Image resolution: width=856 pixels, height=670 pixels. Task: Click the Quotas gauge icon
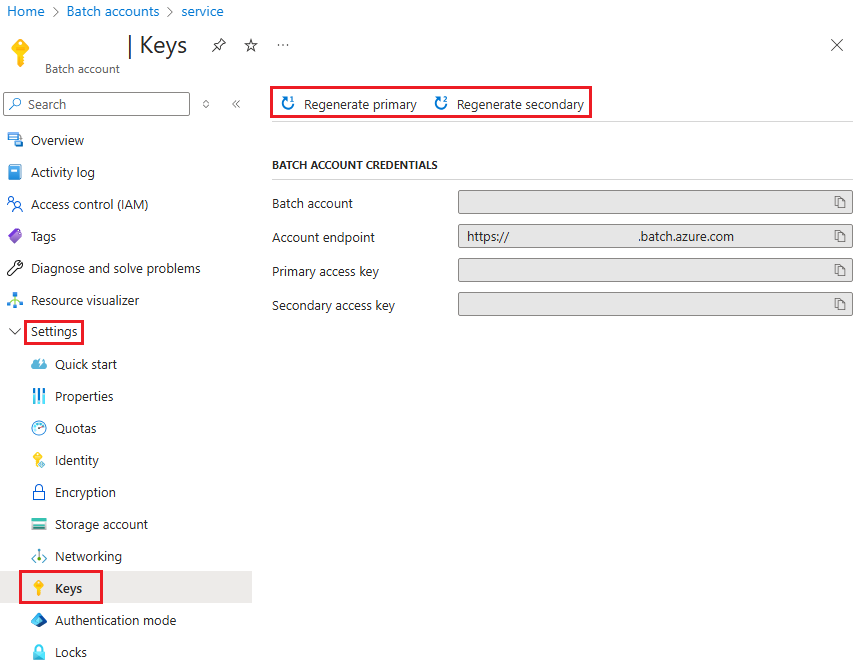point(39,428)
